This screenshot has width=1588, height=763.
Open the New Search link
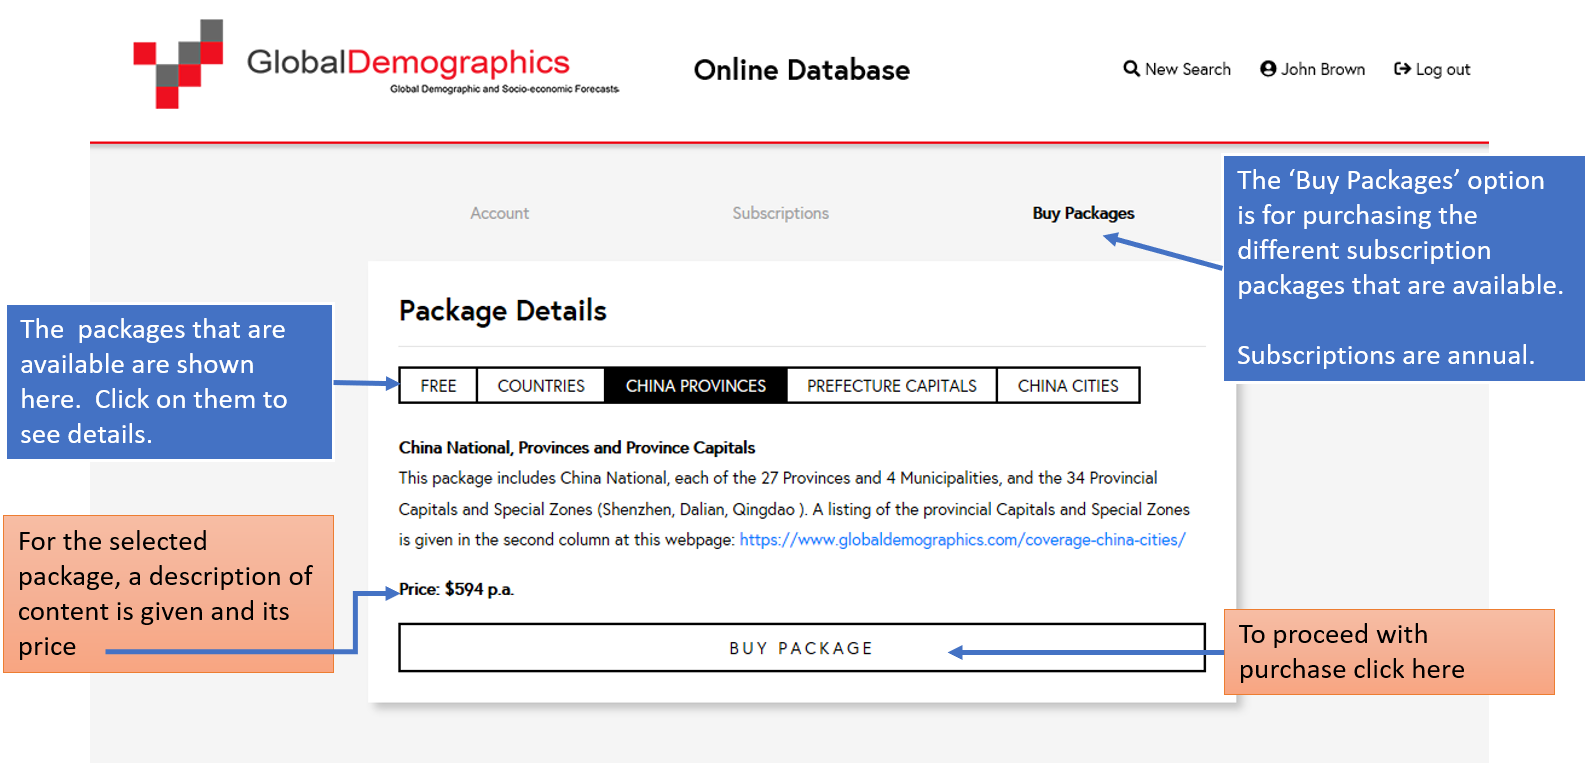[x=1177, y=69]
